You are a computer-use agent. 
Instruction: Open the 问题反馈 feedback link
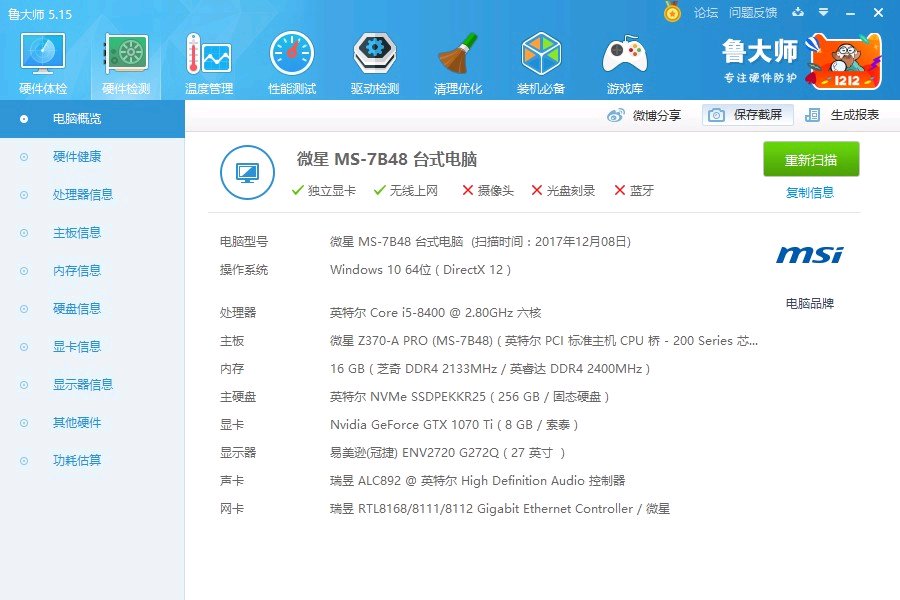coord(752,13)
